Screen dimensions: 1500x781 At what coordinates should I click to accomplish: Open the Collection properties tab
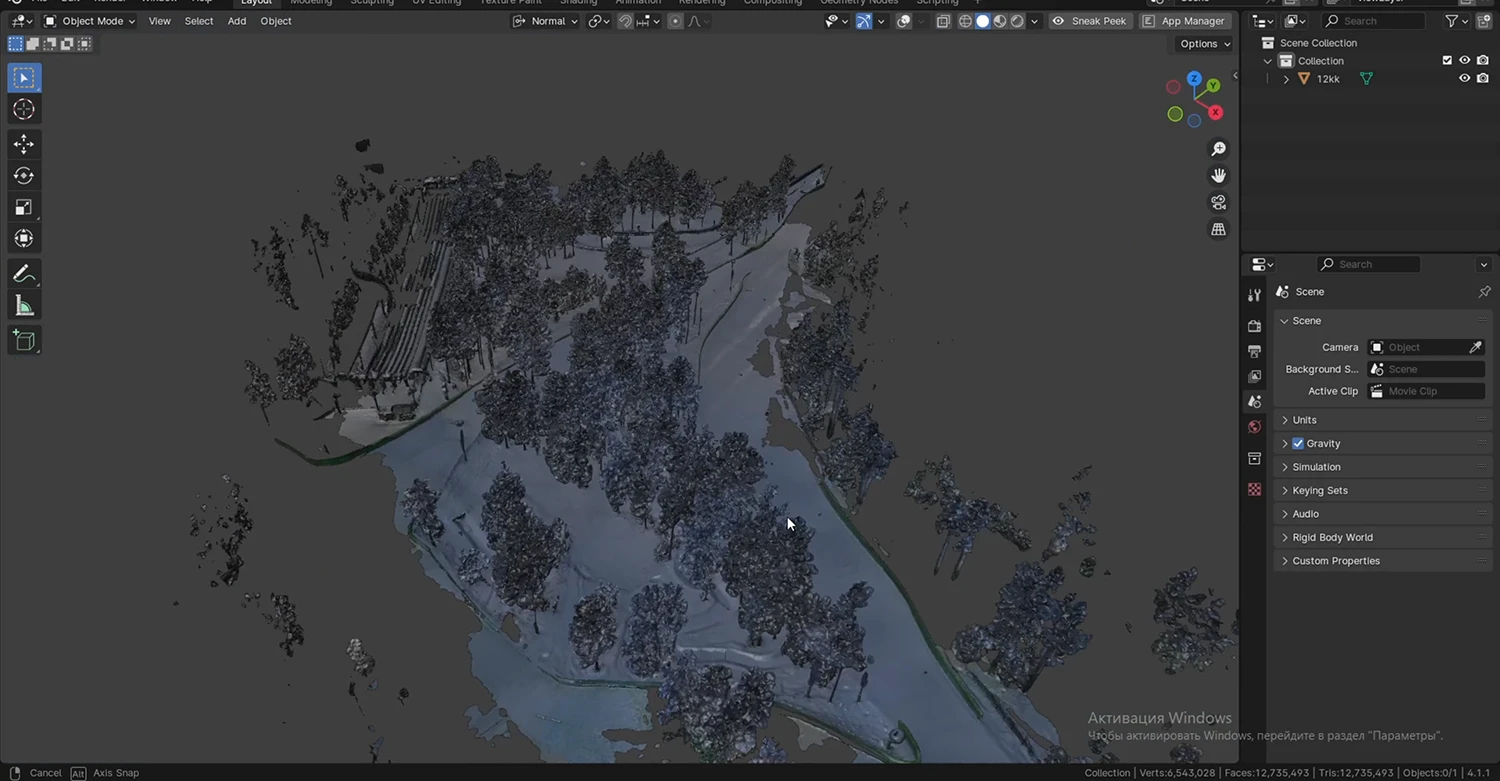[x=1254, y=458]
